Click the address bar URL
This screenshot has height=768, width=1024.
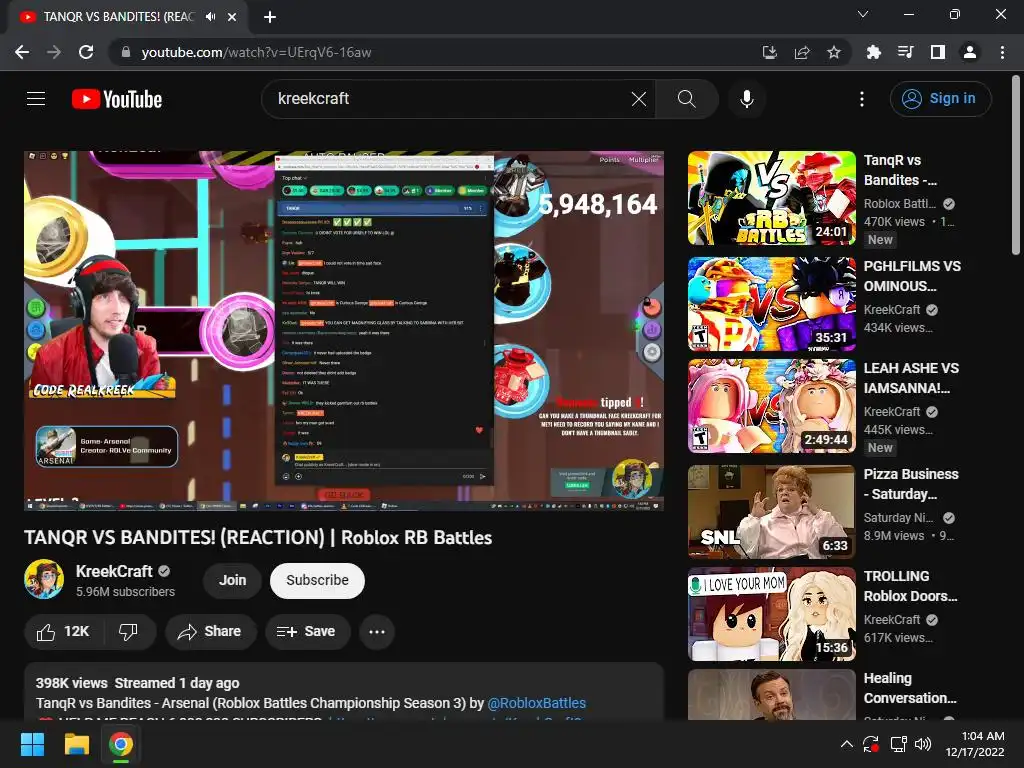256,52
